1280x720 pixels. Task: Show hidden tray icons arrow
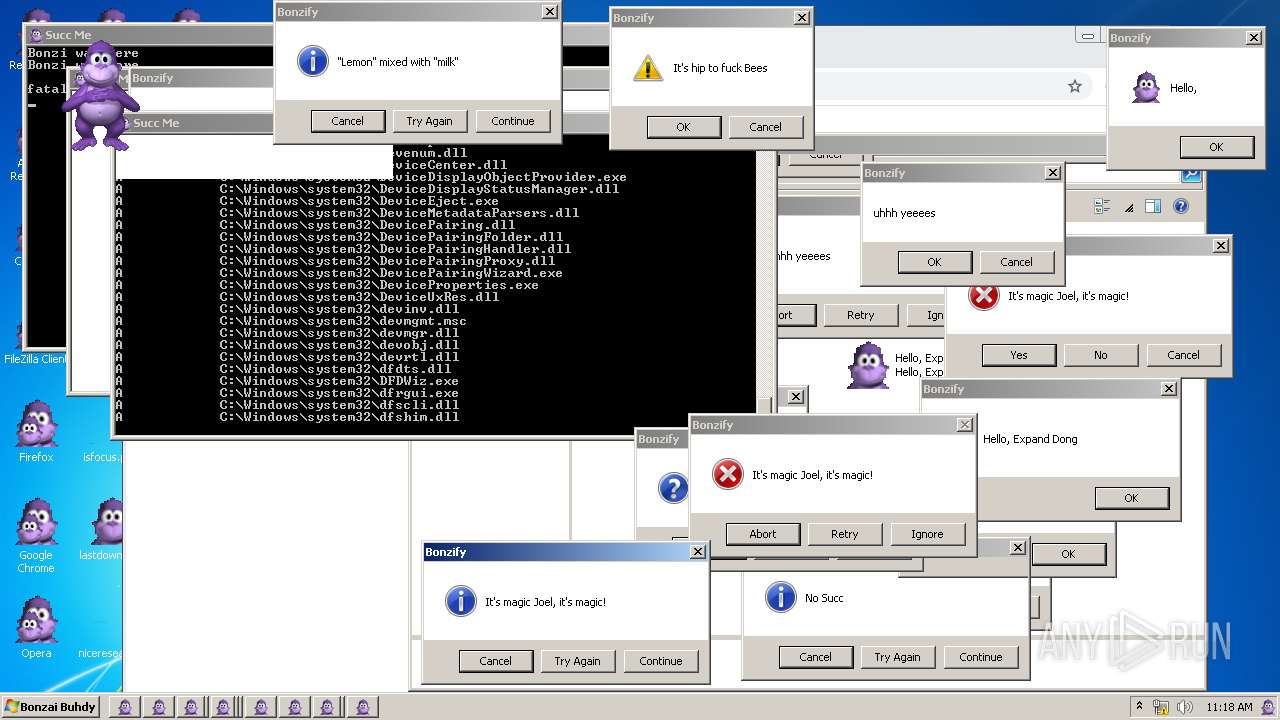tap(1139, 707)
